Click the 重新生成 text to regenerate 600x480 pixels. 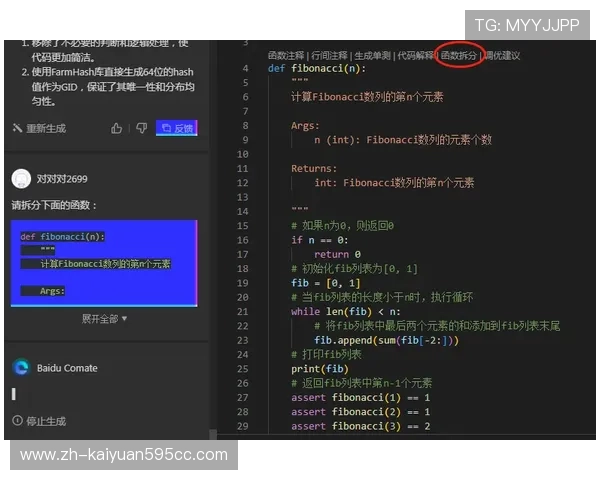tap(46, 129)
